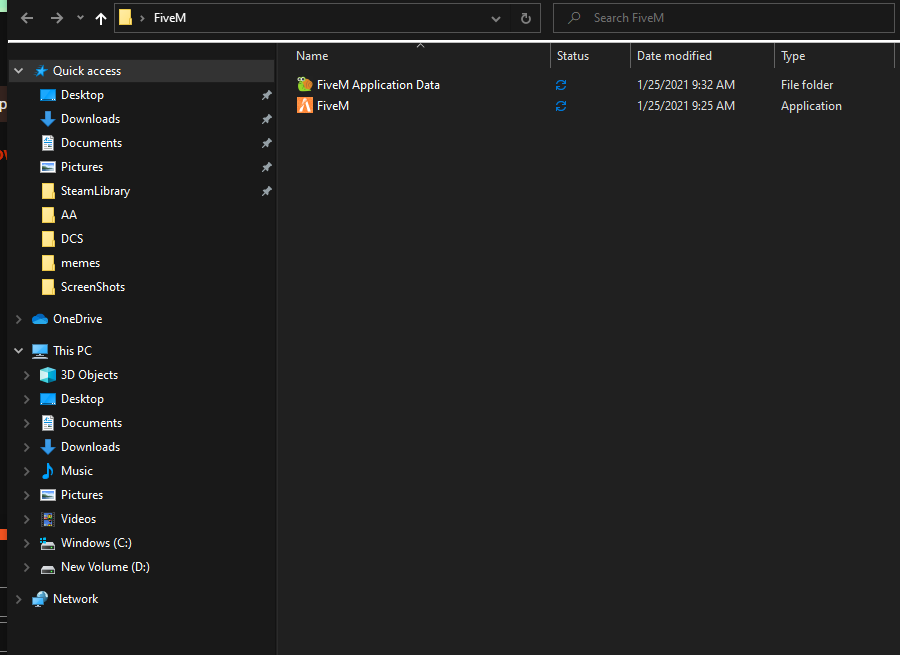The image size is (900, 655).
Task: Sort files by Date modified column
Action: point(674,56)
